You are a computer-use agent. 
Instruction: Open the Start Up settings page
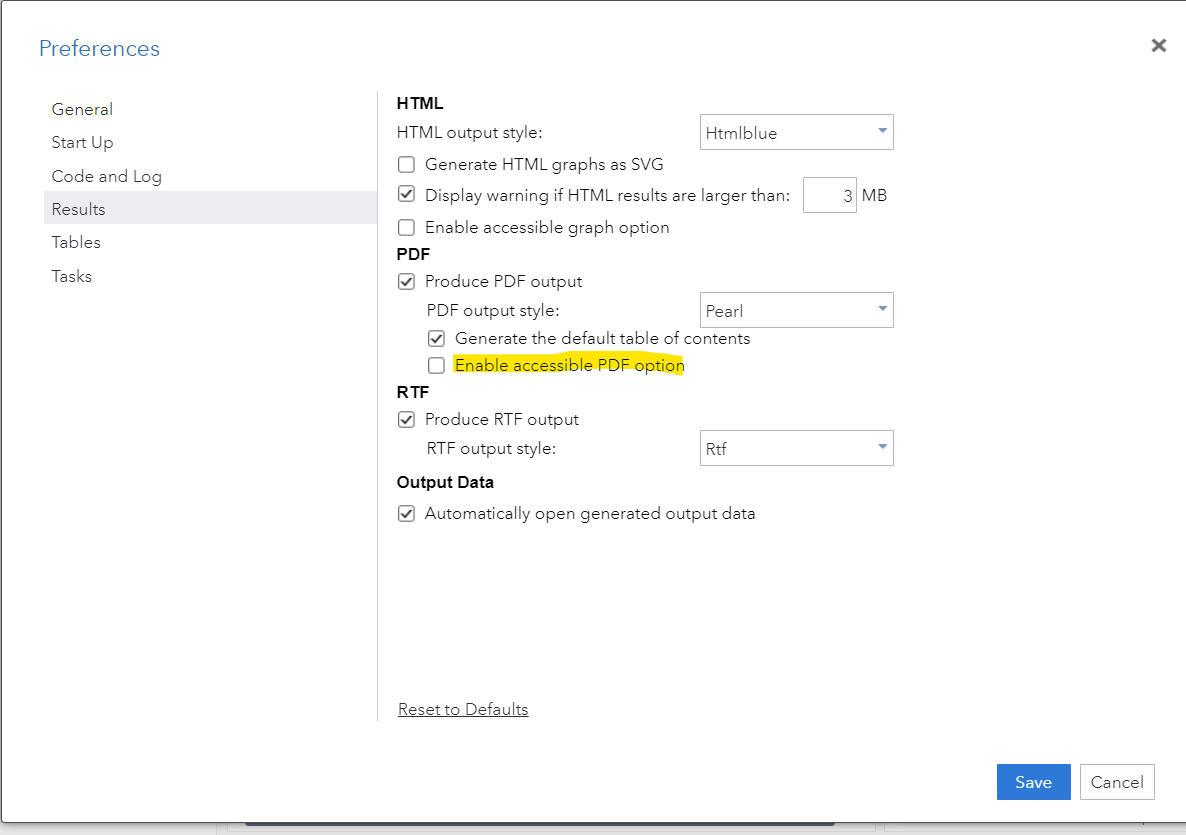pyautogui.click(x=82, y=142)
